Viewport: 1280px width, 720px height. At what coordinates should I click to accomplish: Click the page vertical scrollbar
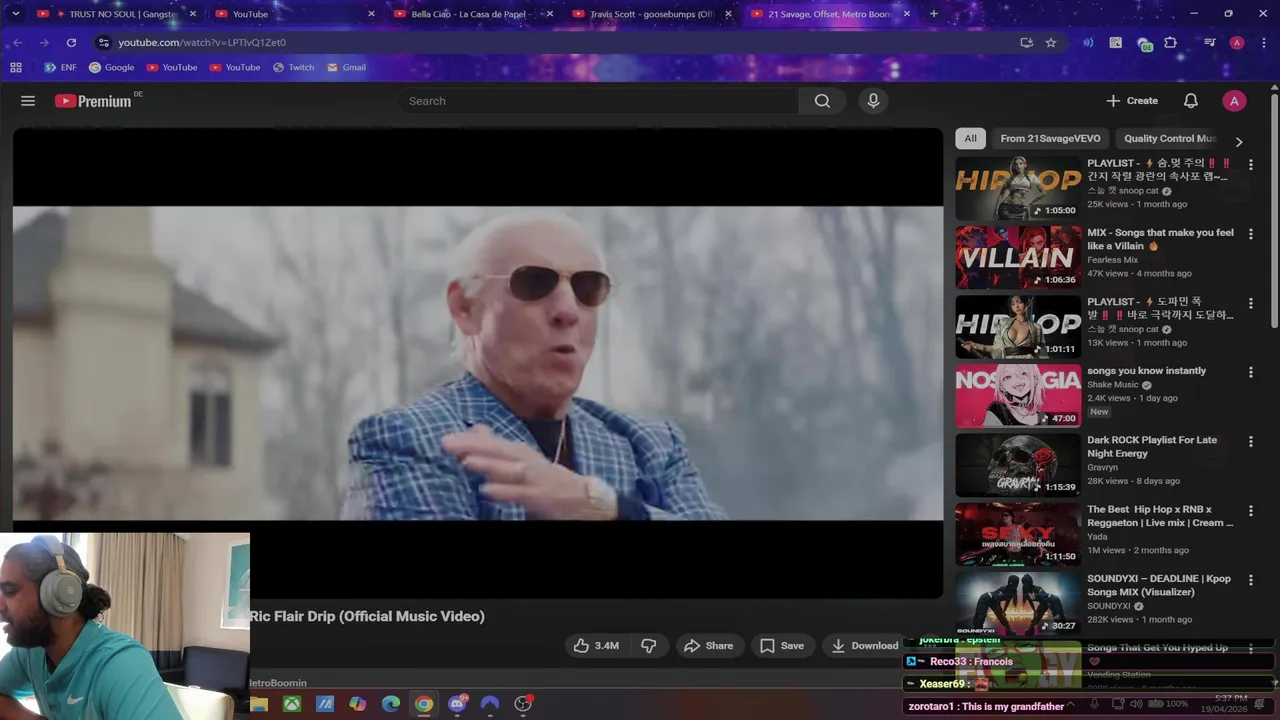pos(1274,210)
